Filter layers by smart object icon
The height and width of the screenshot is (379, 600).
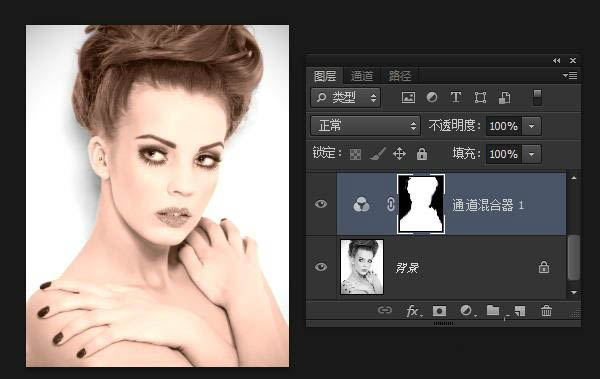tap(504, 98)
